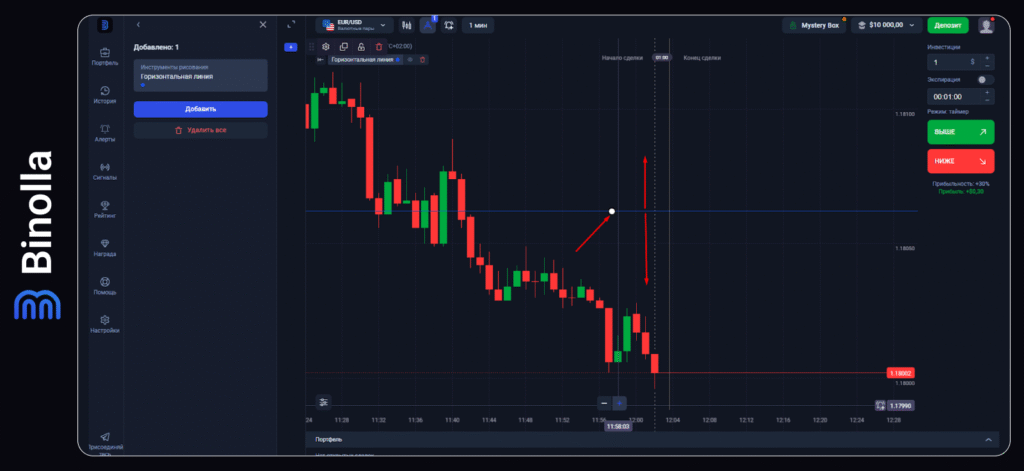1024x471 pixels.
Task: Open the Портфель sidebar section
Action: [105, 55]
